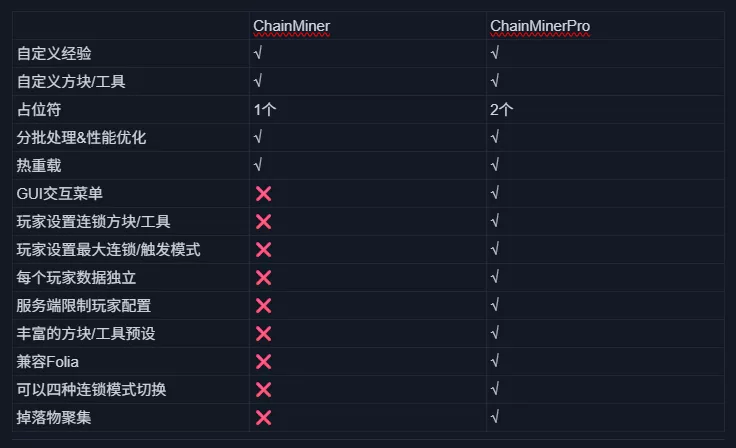
Task: Click the red X in 服务端限制玩家配置 row
Action: [263, 305]
